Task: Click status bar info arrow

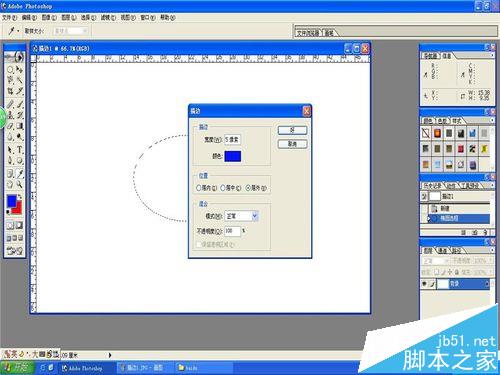Action: click(x=110, y=355)
